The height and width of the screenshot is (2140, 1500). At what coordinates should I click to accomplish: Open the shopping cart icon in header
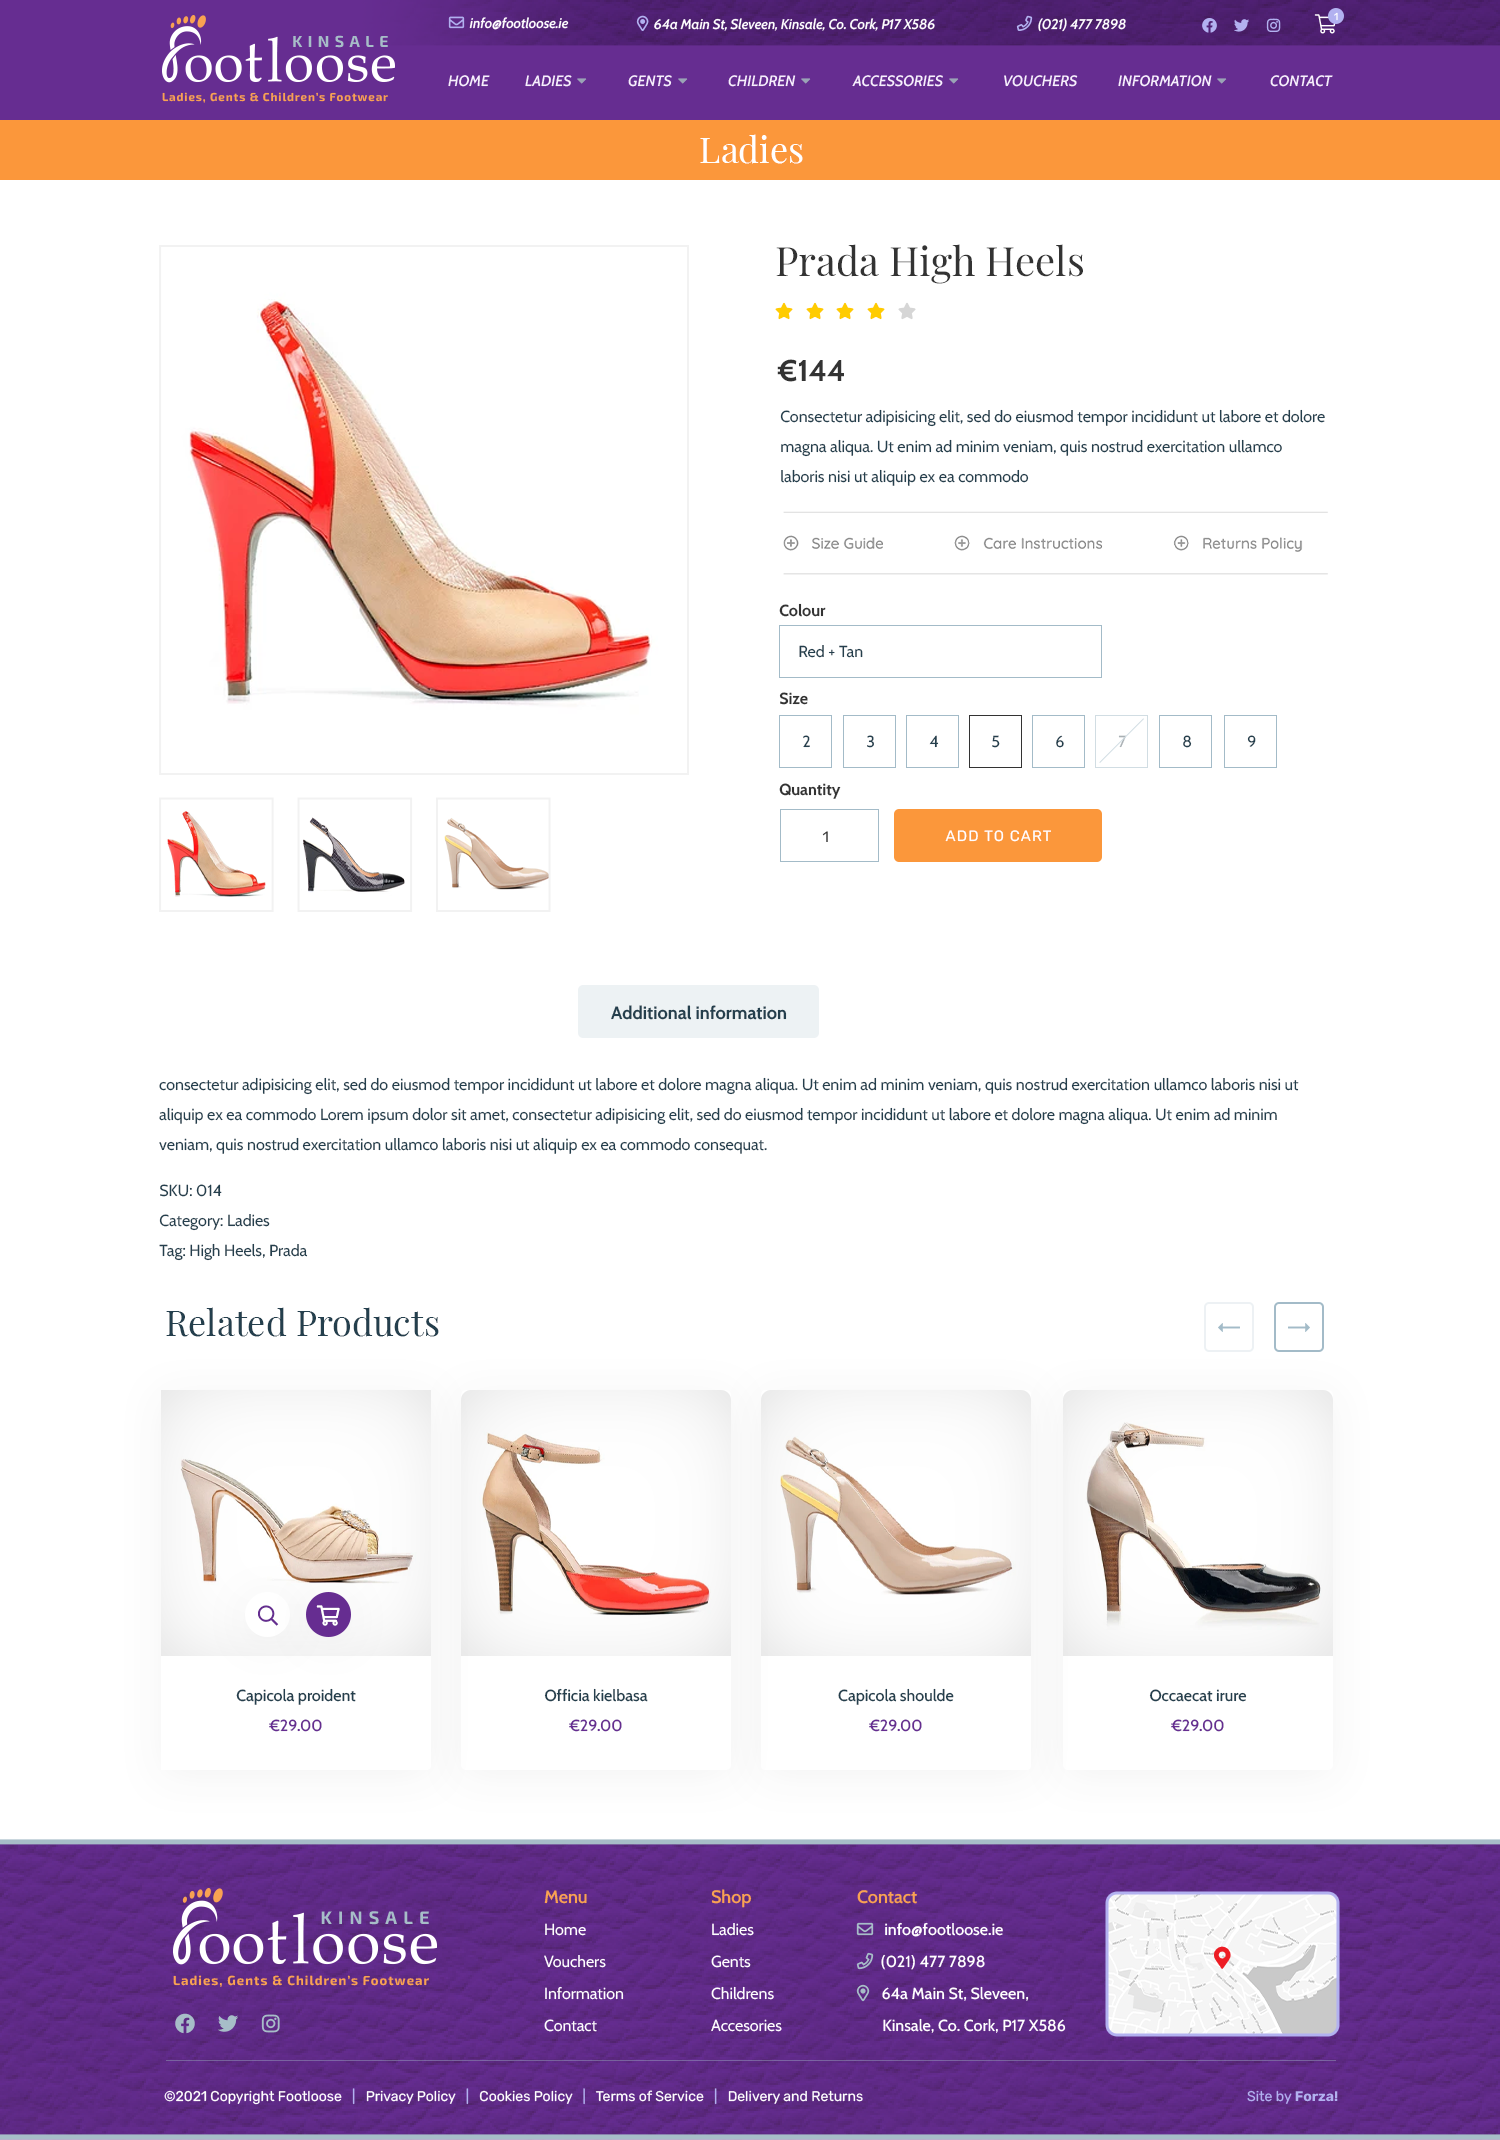(x=1326, y=24)
